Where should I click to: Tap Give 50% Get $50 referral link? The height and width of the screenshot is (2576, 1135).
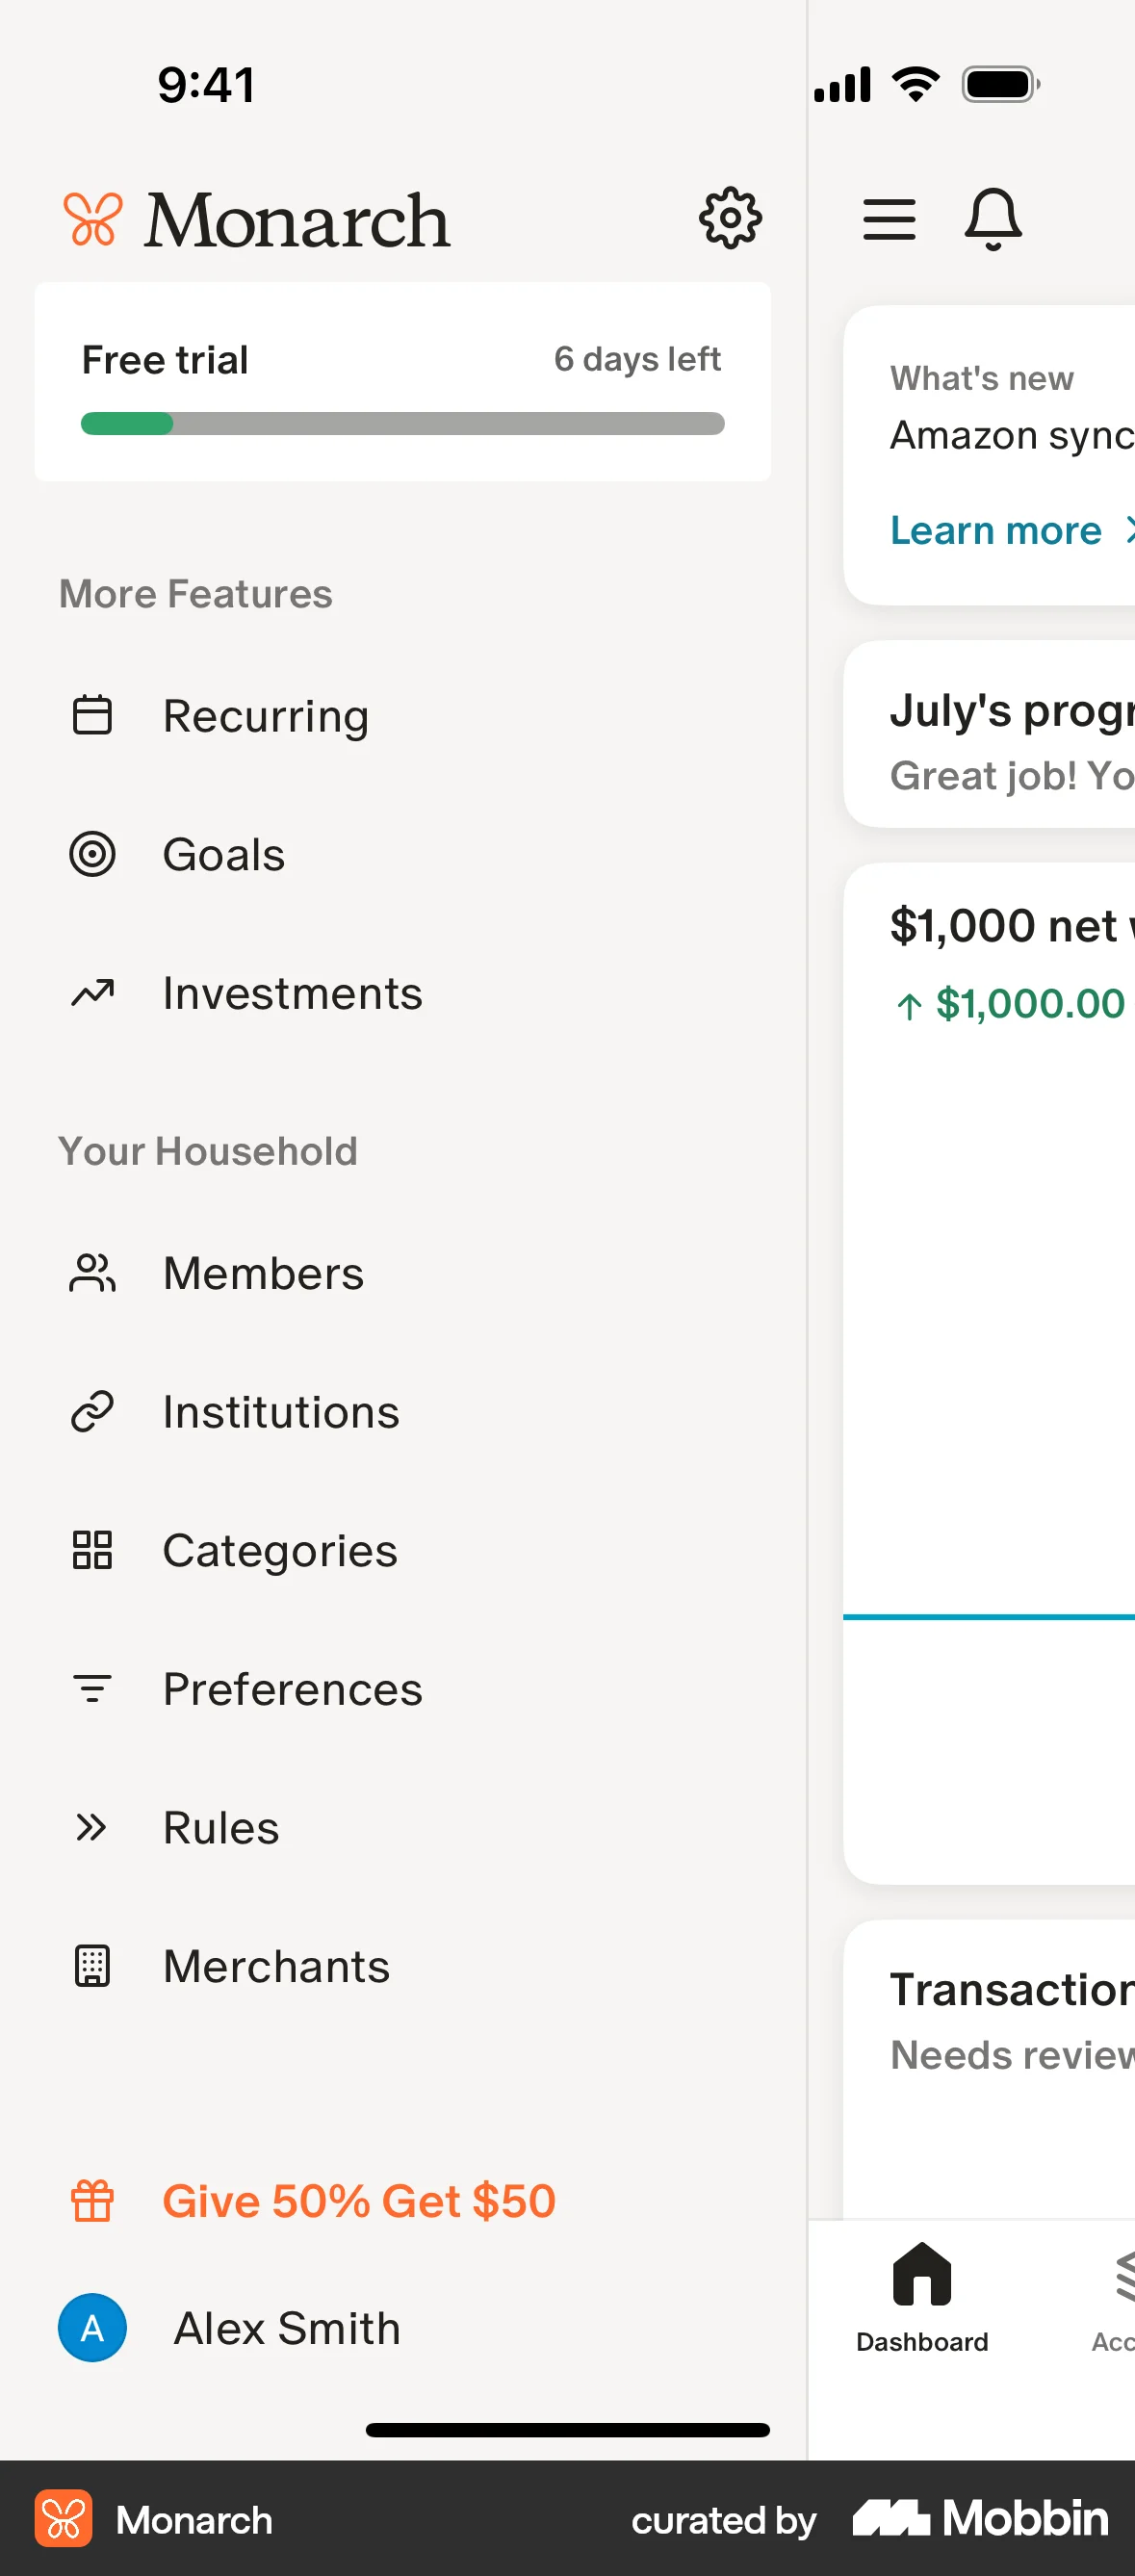pyautogui.click(x=358, y=2201)
